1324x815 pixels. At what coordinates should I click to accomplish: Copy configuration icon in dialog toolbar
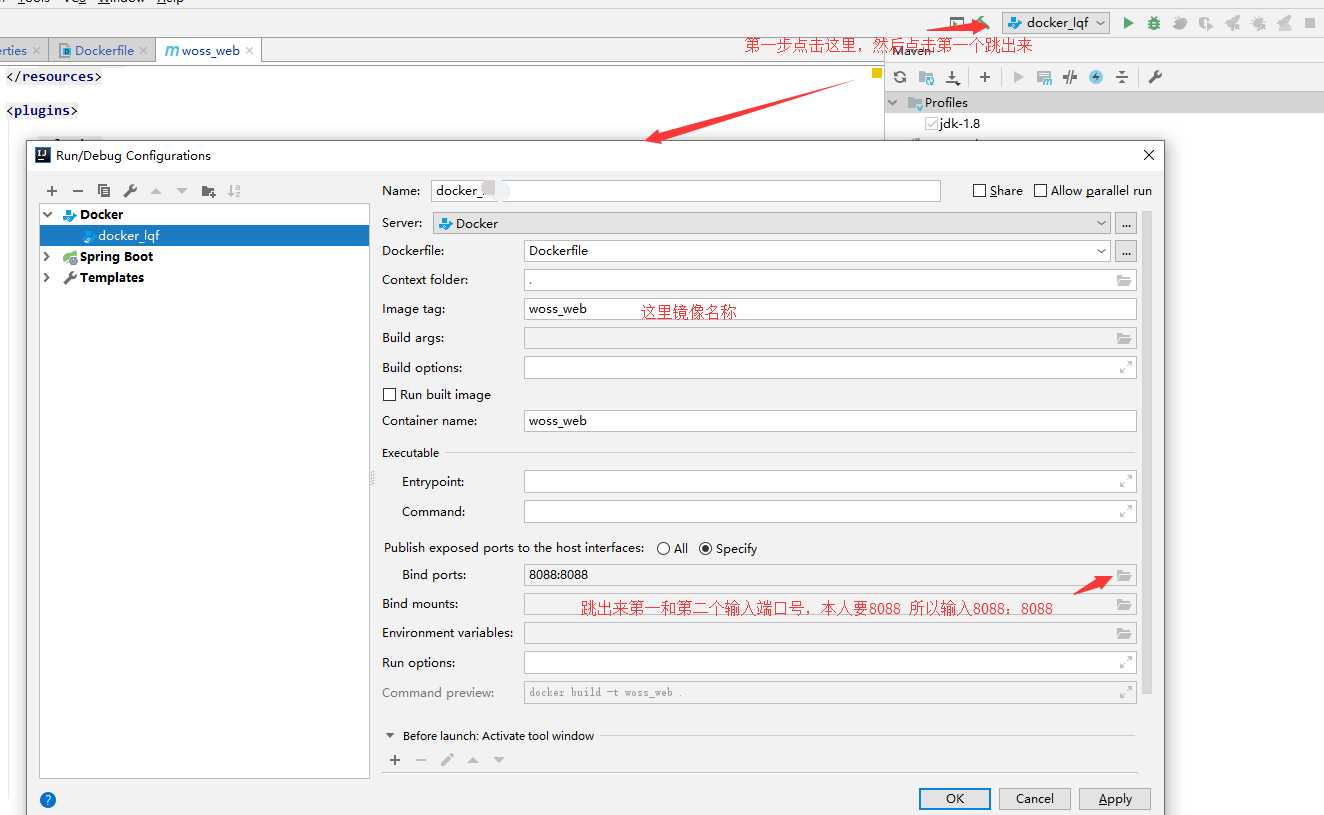(x=104, y=191)
